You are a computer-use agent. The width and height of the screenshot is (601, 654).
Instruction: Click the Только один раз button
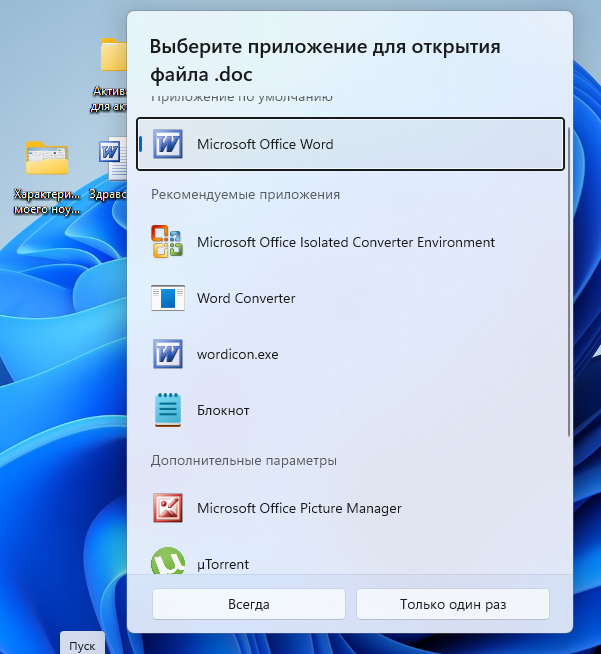coord(453,604)
